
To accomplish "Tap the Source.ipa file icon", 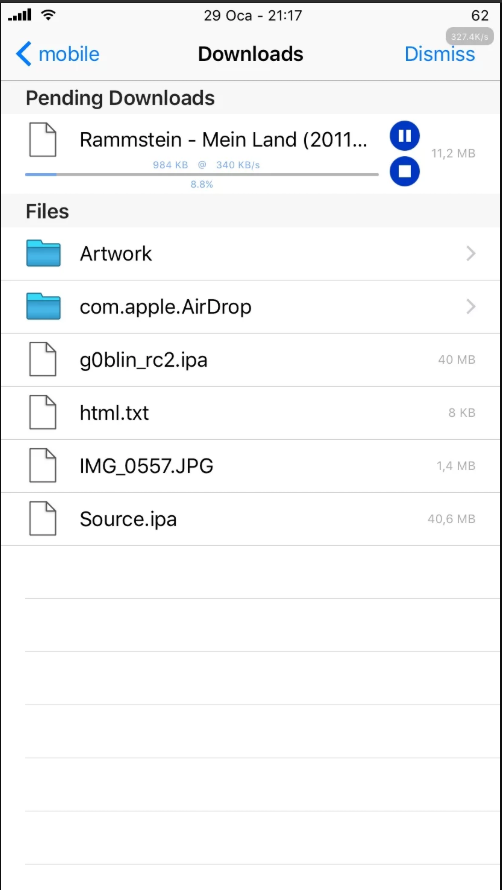I will pyautogui.click(x=43, y=519).
